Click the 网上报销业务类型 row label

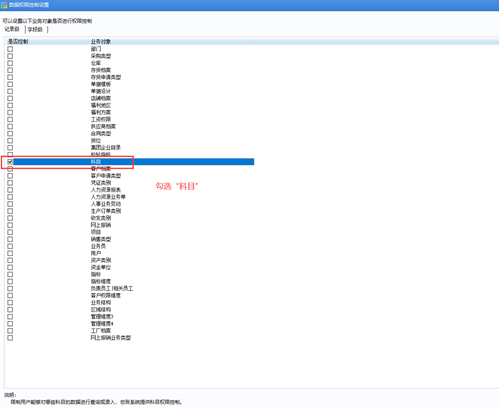pyautogui.click(x=111, y=338)
